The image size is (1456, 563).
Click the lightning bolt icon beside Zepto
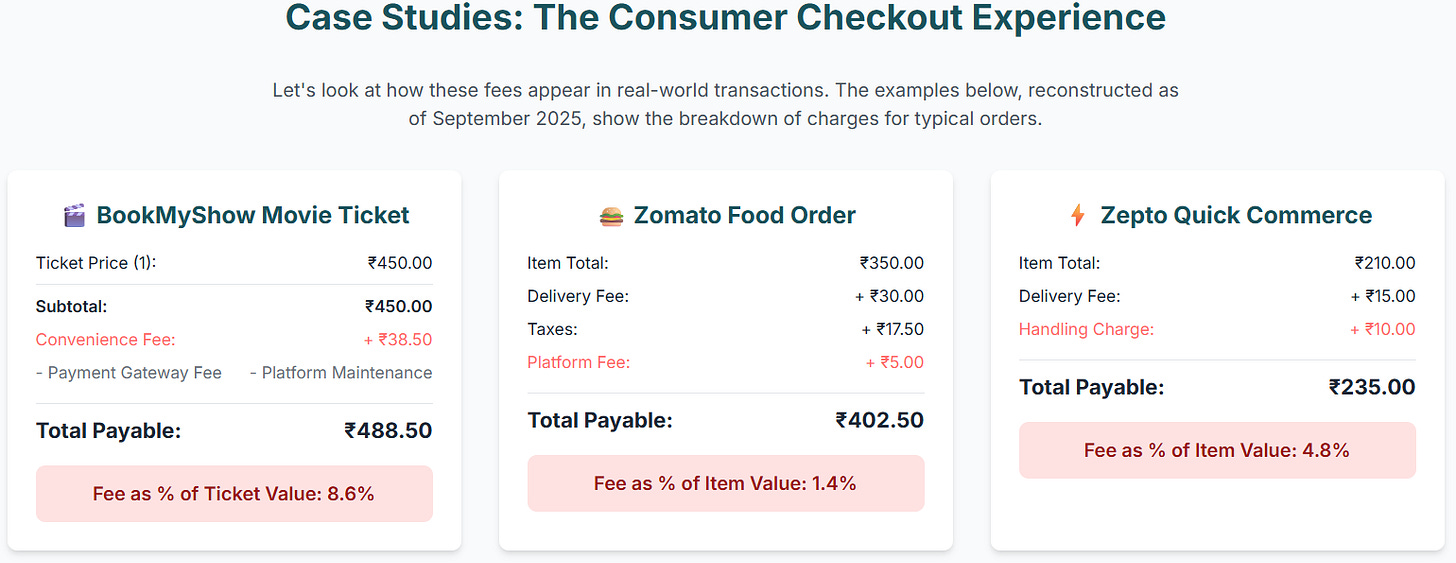(x=1077, y=215)
